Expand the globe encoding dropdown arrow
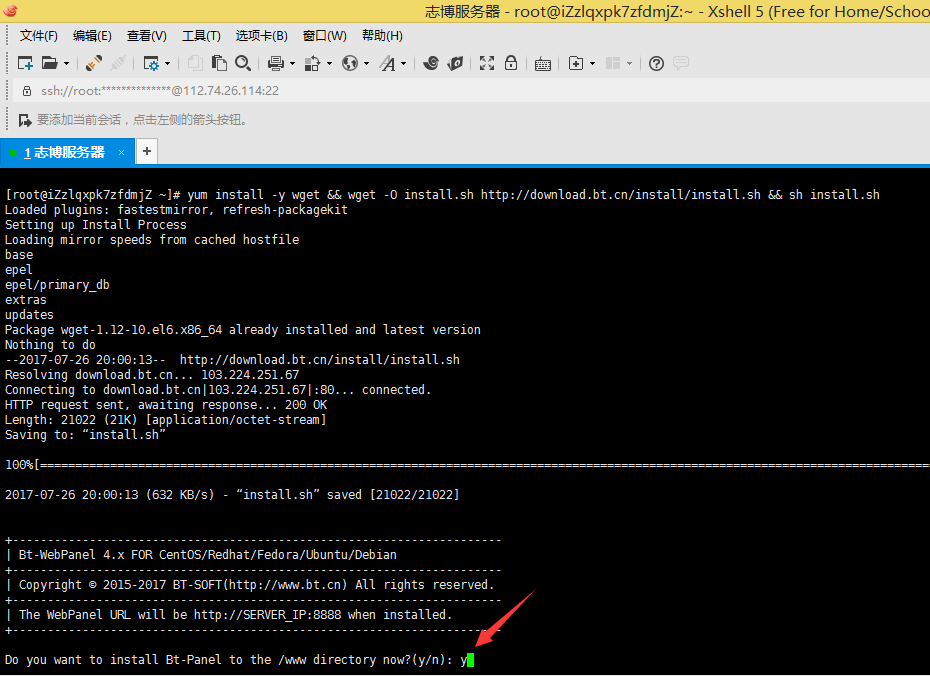This screenshot has width=930, height=676. pos(366,64)
